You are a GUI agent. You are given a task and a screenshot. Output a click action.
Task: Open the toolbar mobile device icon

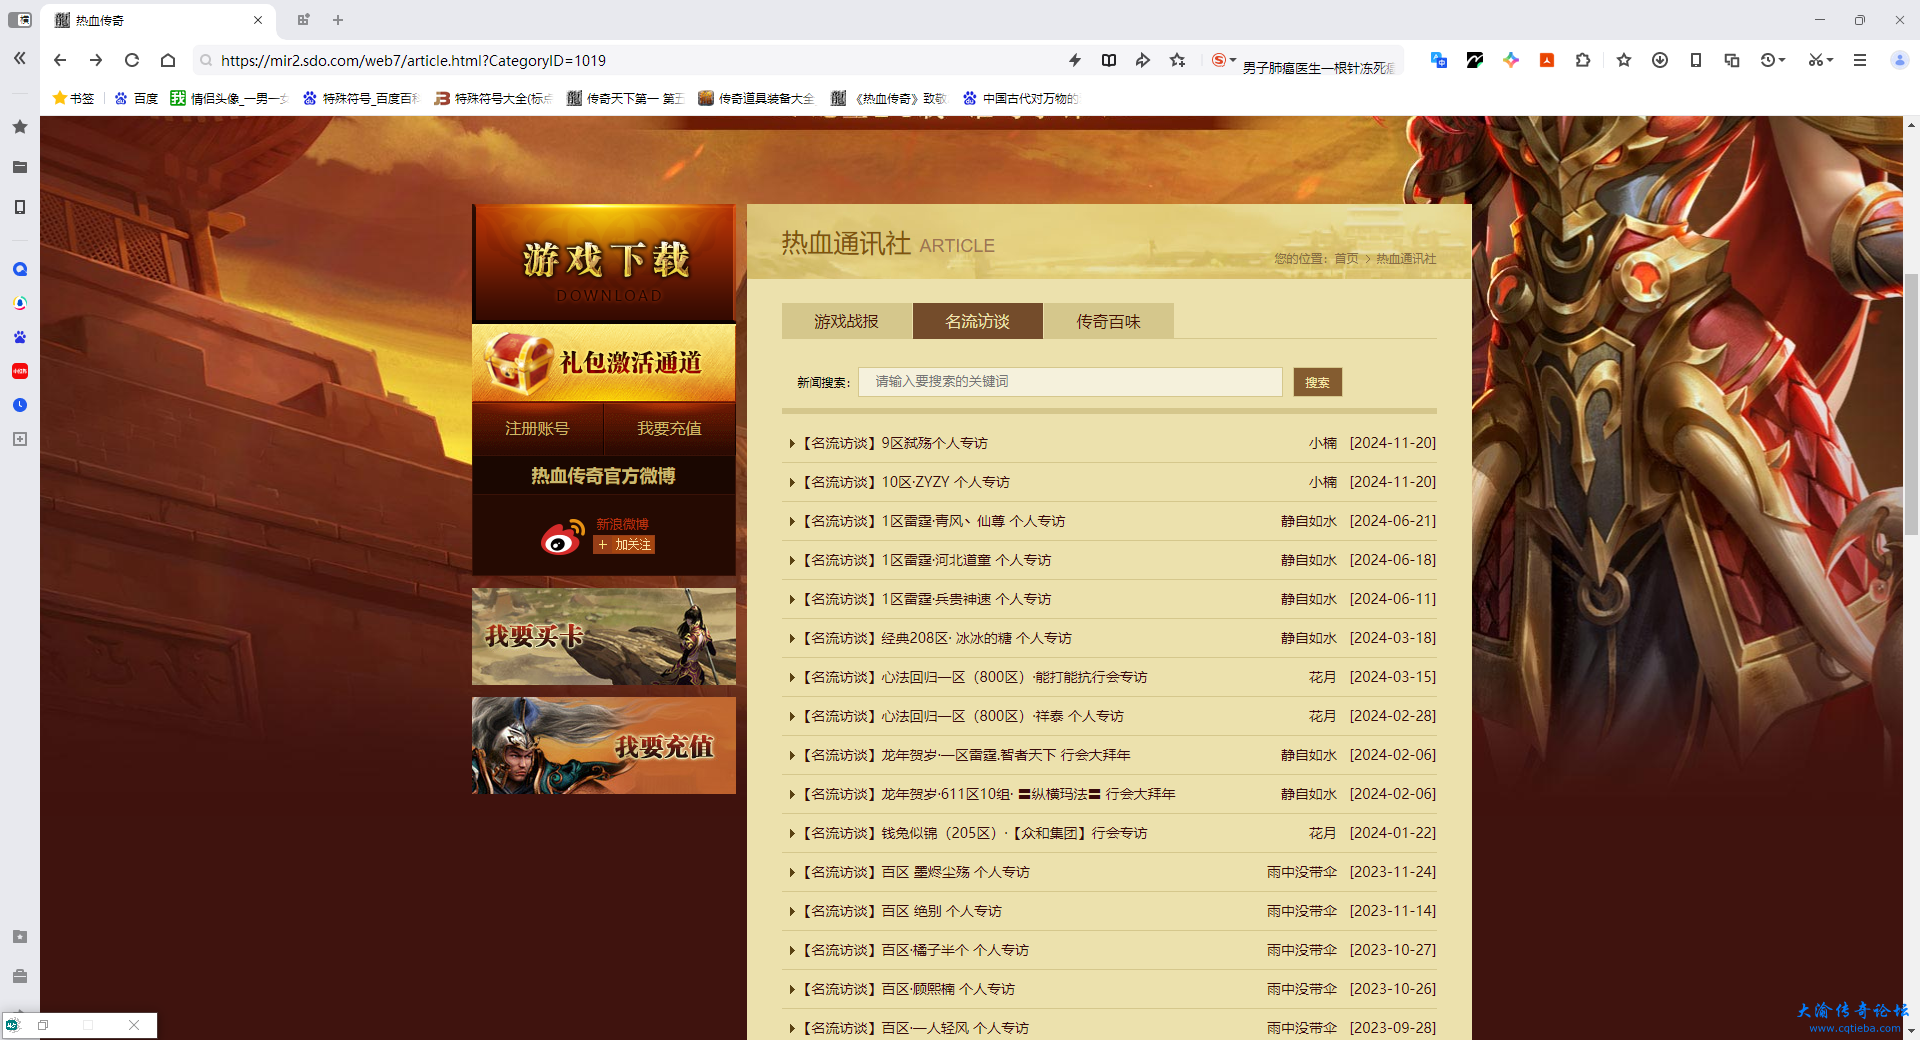(x=1696, y=60)
